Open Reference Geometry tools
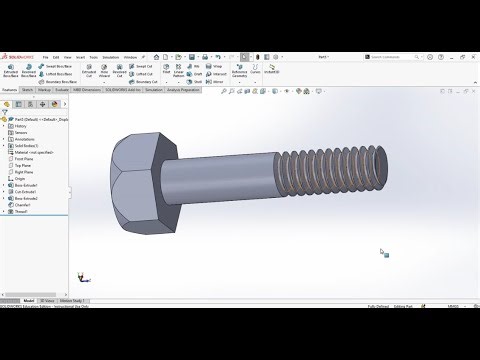 point(239,71)
